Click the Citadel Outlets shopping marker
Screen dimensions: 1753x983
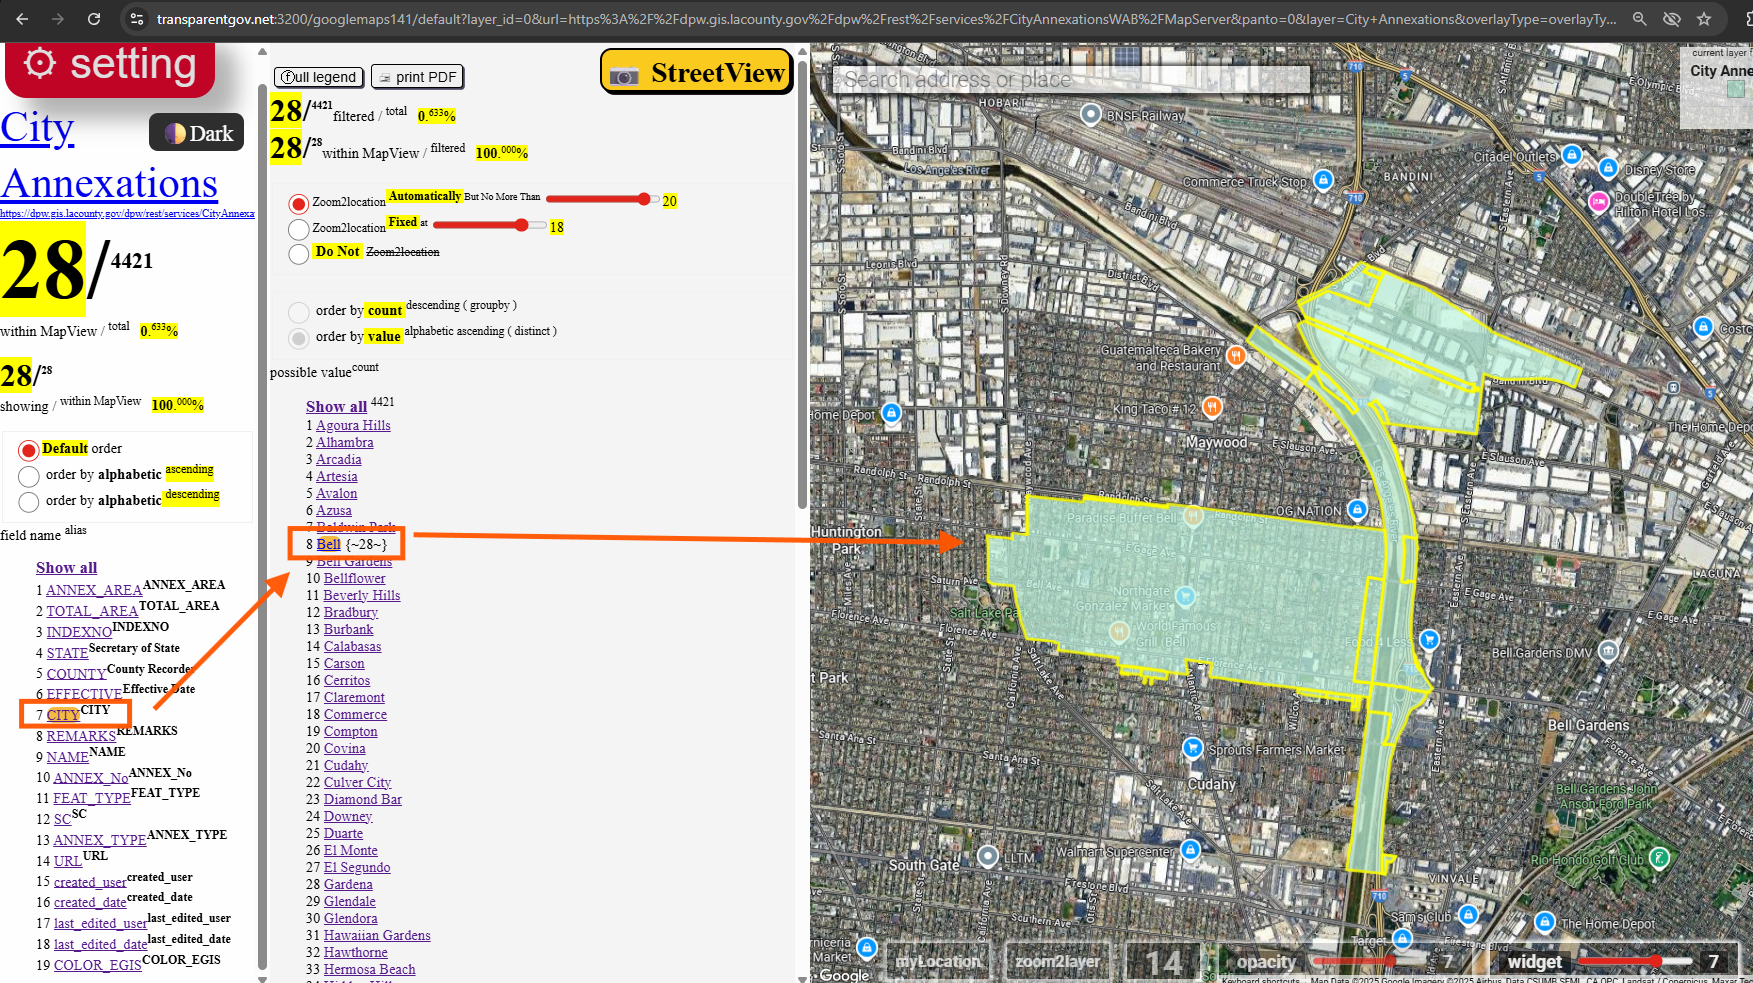pyautogui.click(x=1571, y=155)
